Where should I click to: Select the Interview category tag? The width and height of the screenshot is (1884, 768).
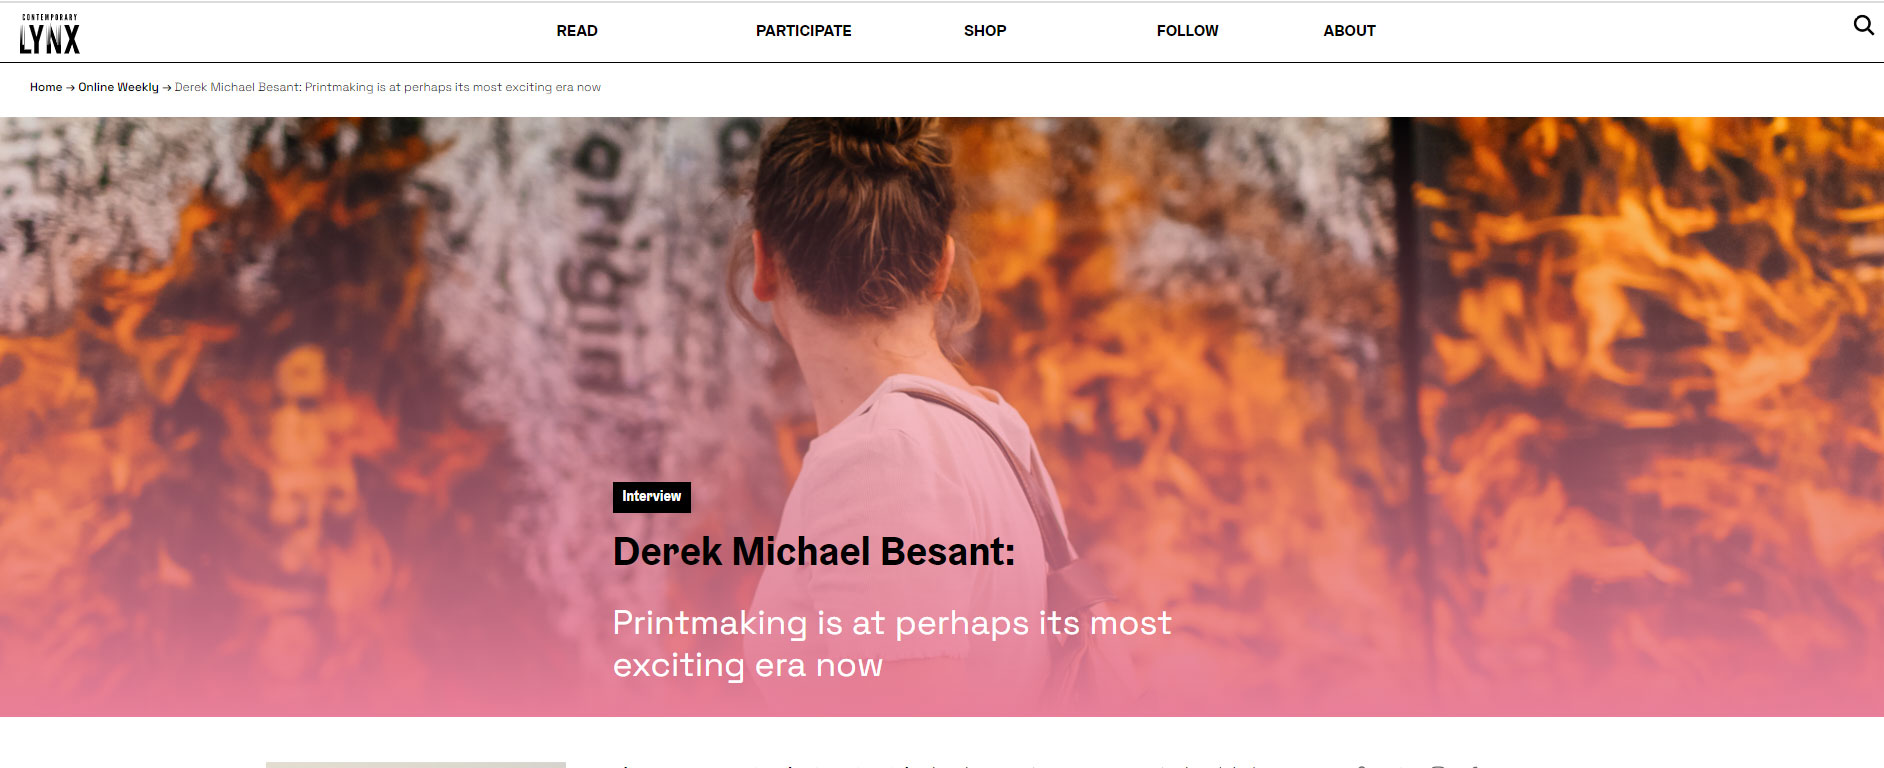tap(652, 497)
